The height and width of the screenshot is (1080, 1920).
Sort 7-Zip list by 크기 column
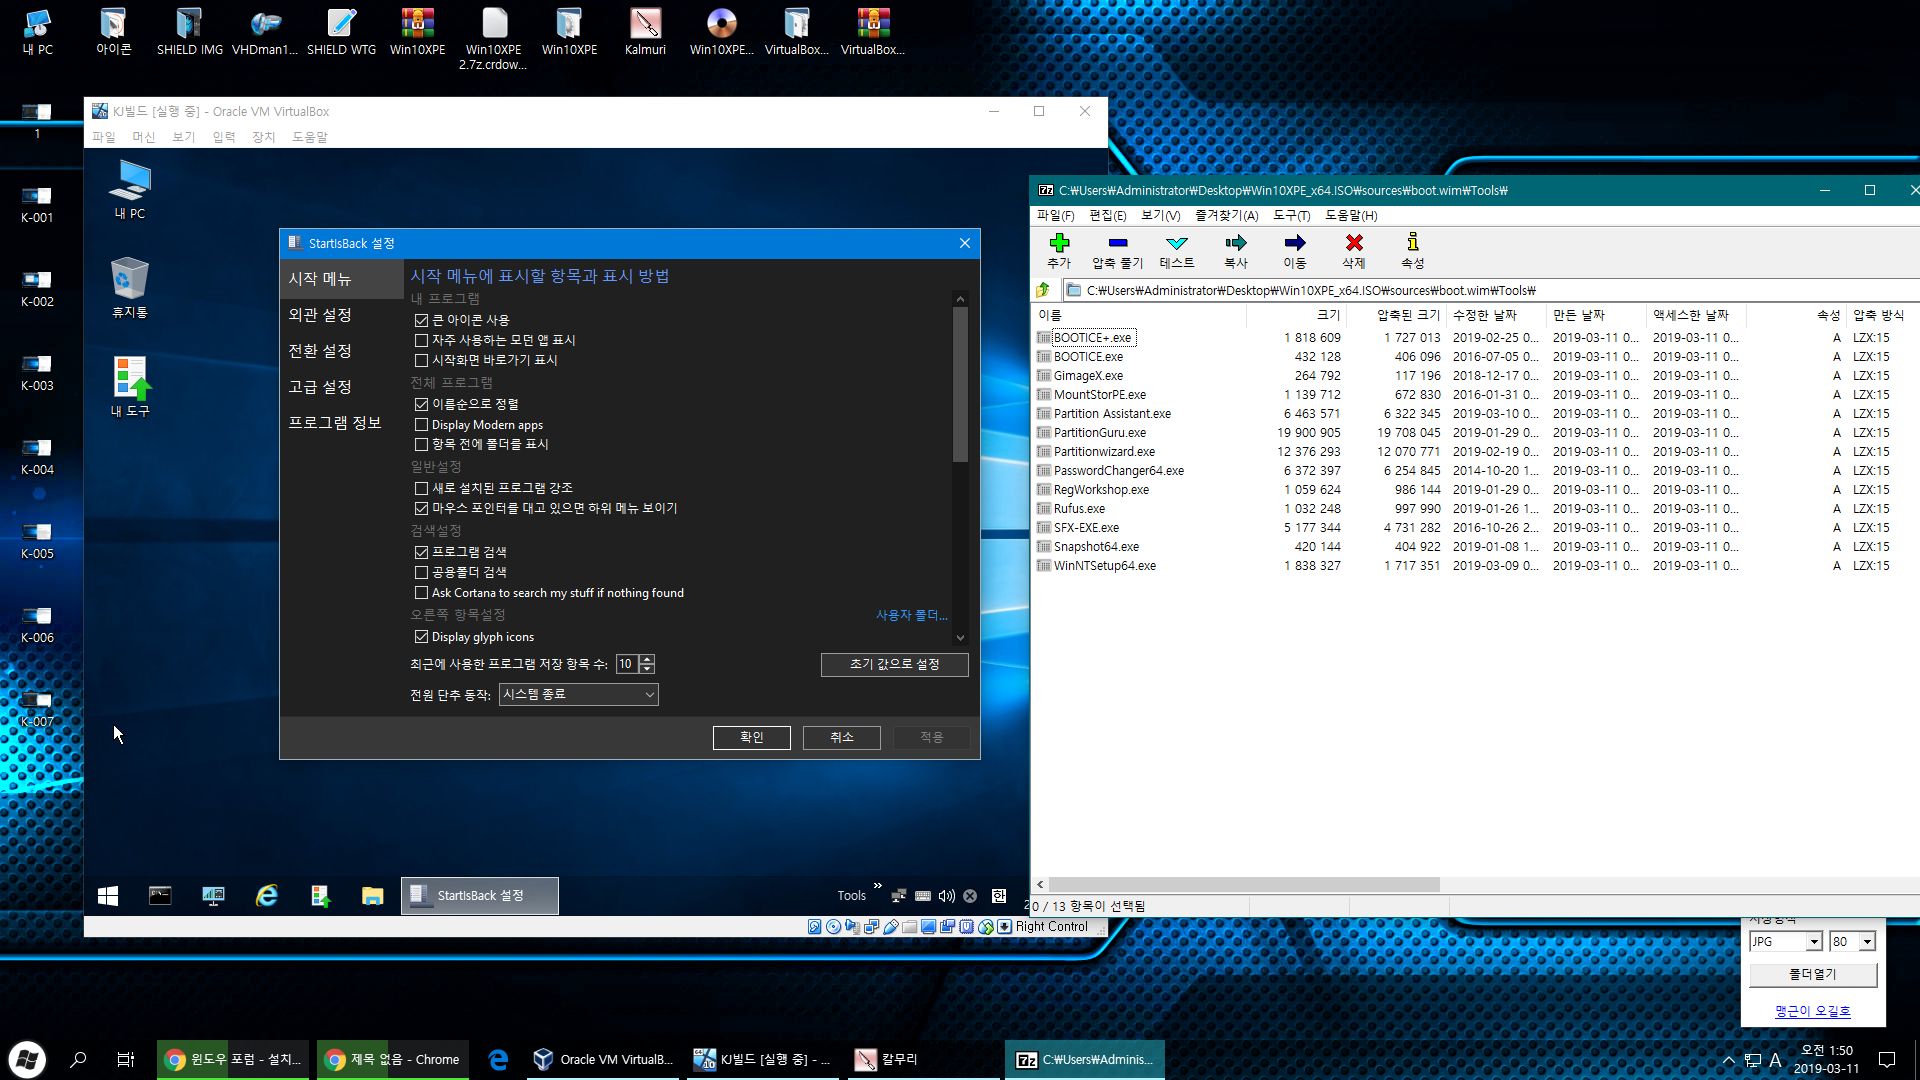pyautogui.click(x=1296, y=315)
